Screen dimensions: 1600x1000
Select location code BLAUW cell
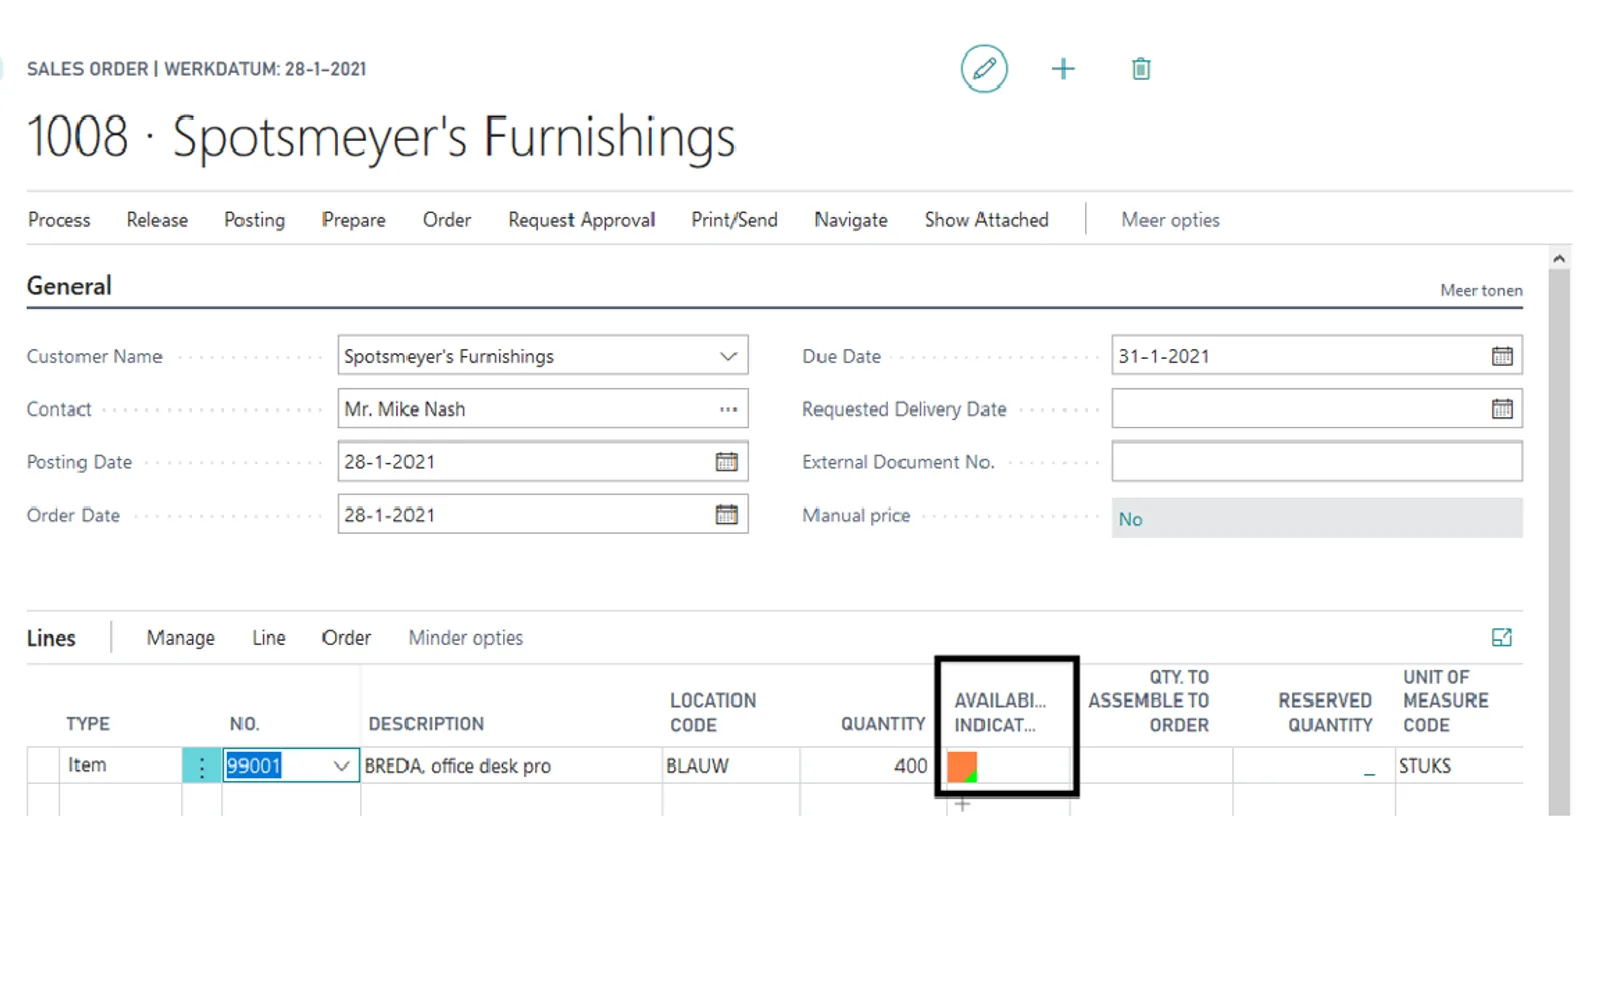point(731,766)
